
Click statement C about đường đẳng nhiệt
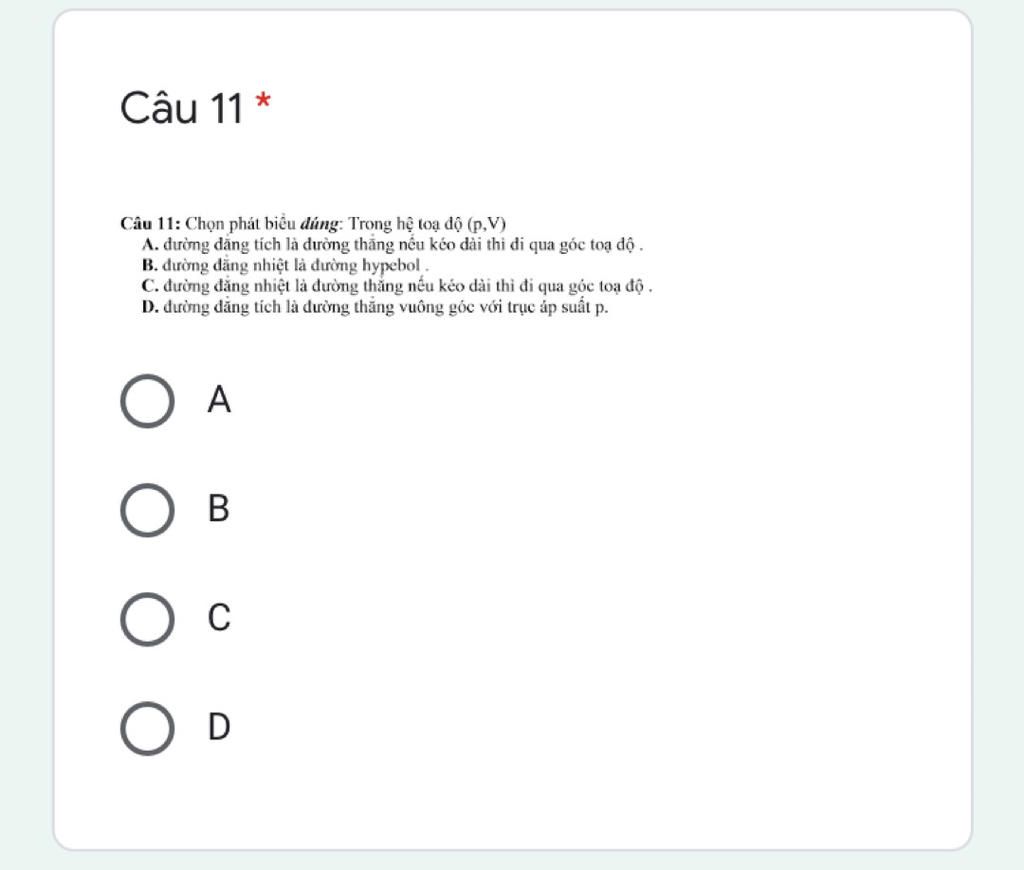tap(396, 286)
